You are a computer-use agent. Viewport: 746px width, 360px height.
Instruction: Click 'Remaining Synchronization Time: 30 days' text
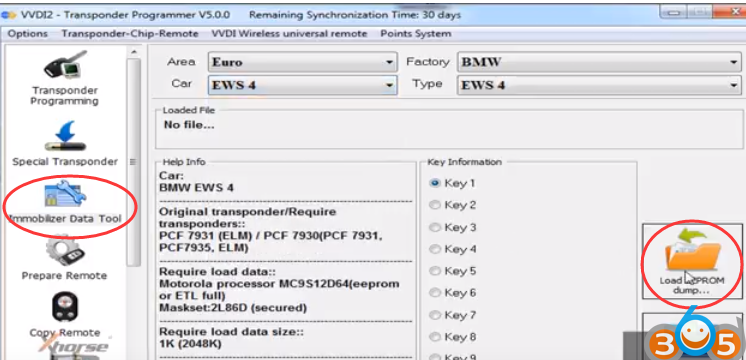coord(355,15)
